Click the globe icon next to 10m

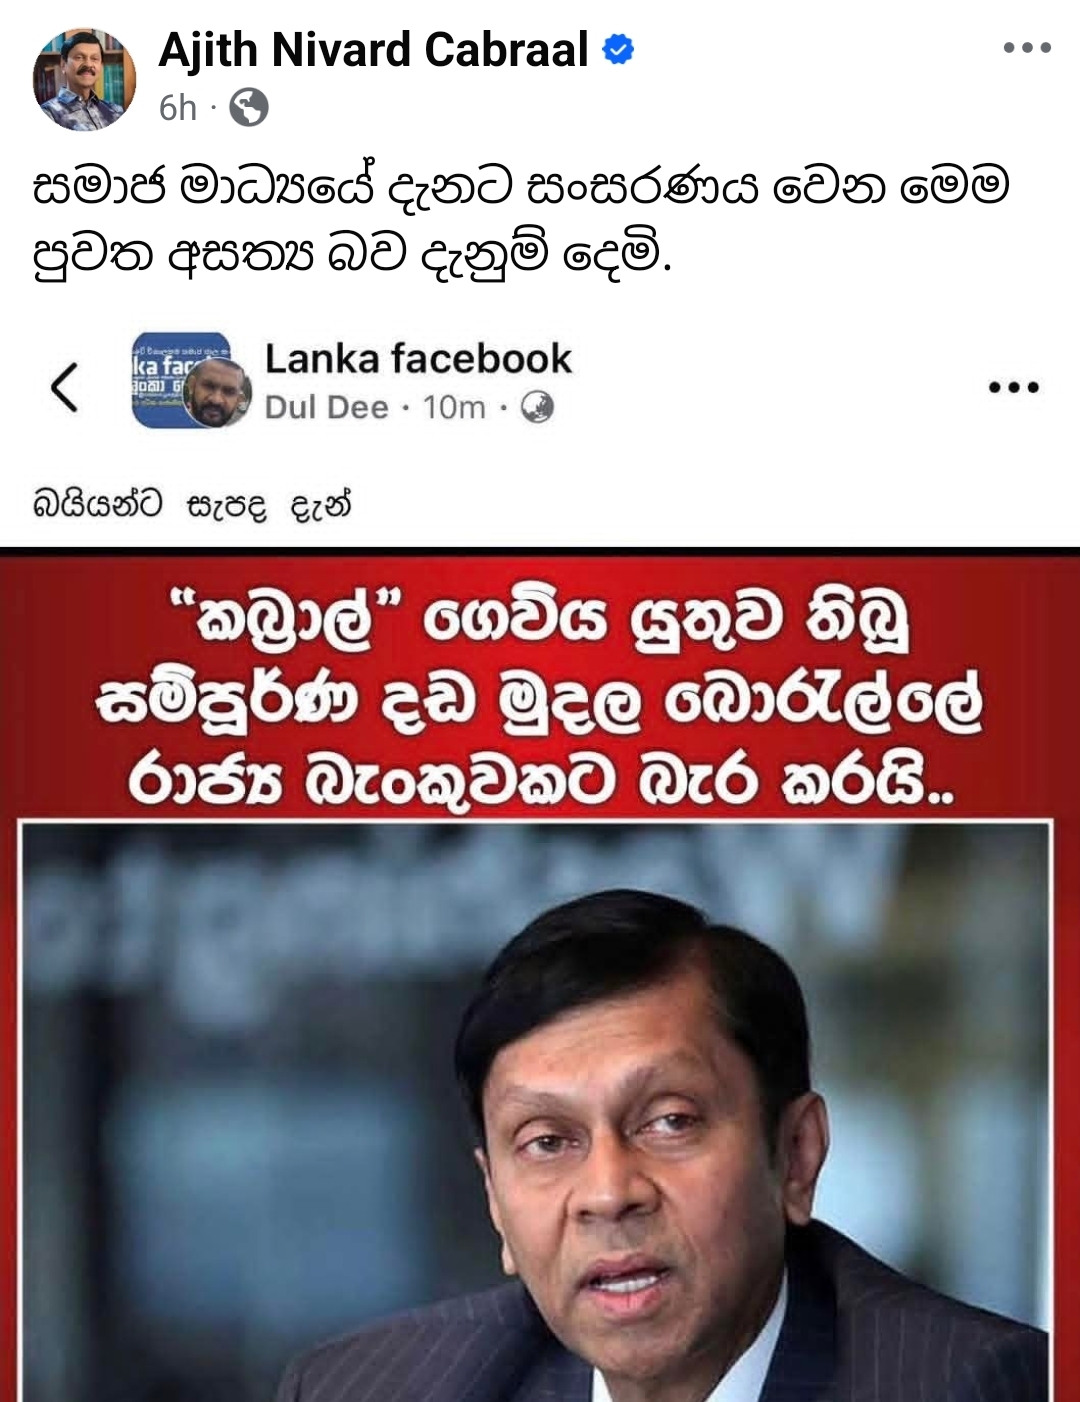tap(537, 407)
